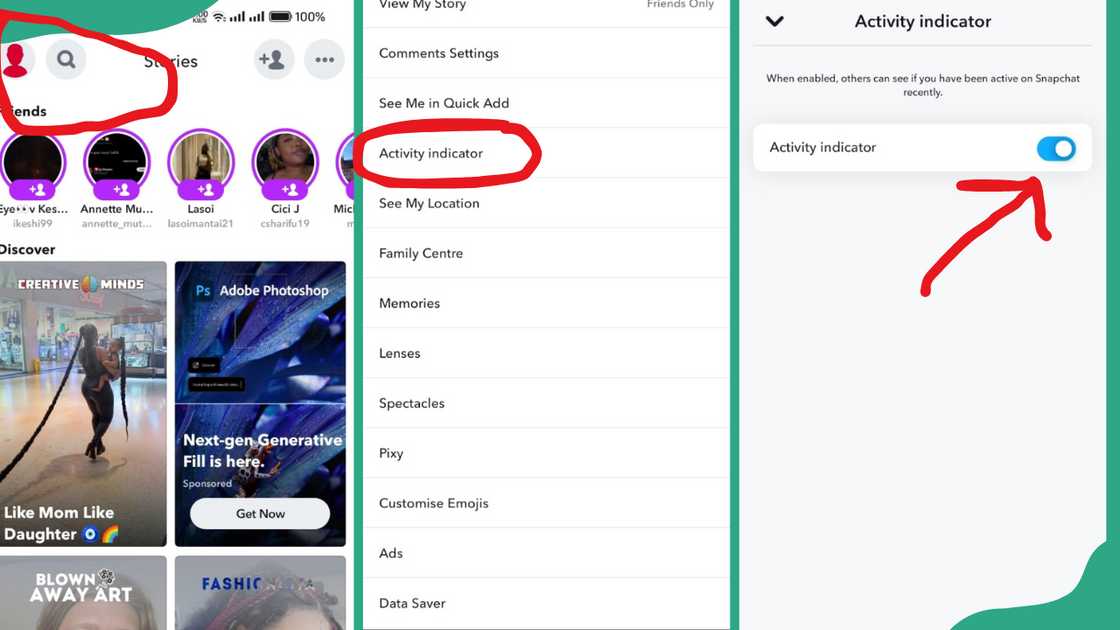Open the Add Friends icon

point(274,59)
